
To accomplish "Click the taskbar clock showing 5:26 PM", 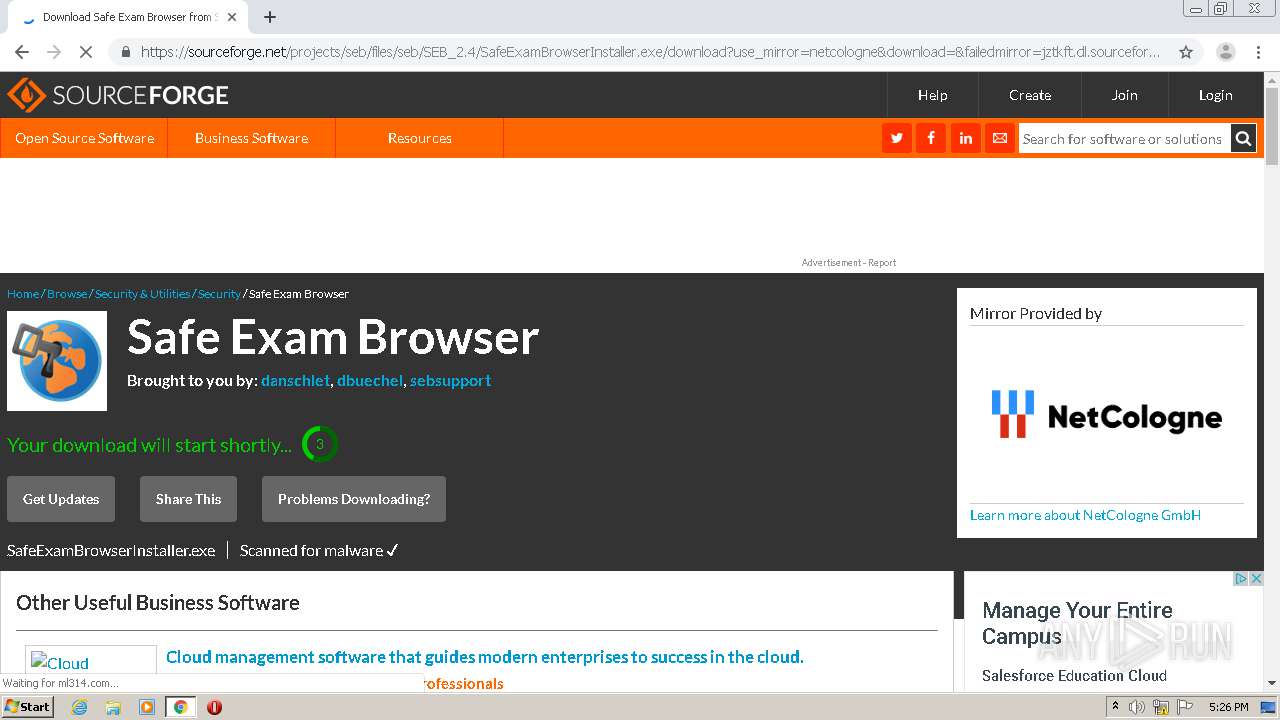I will [x=1228, y=707].
